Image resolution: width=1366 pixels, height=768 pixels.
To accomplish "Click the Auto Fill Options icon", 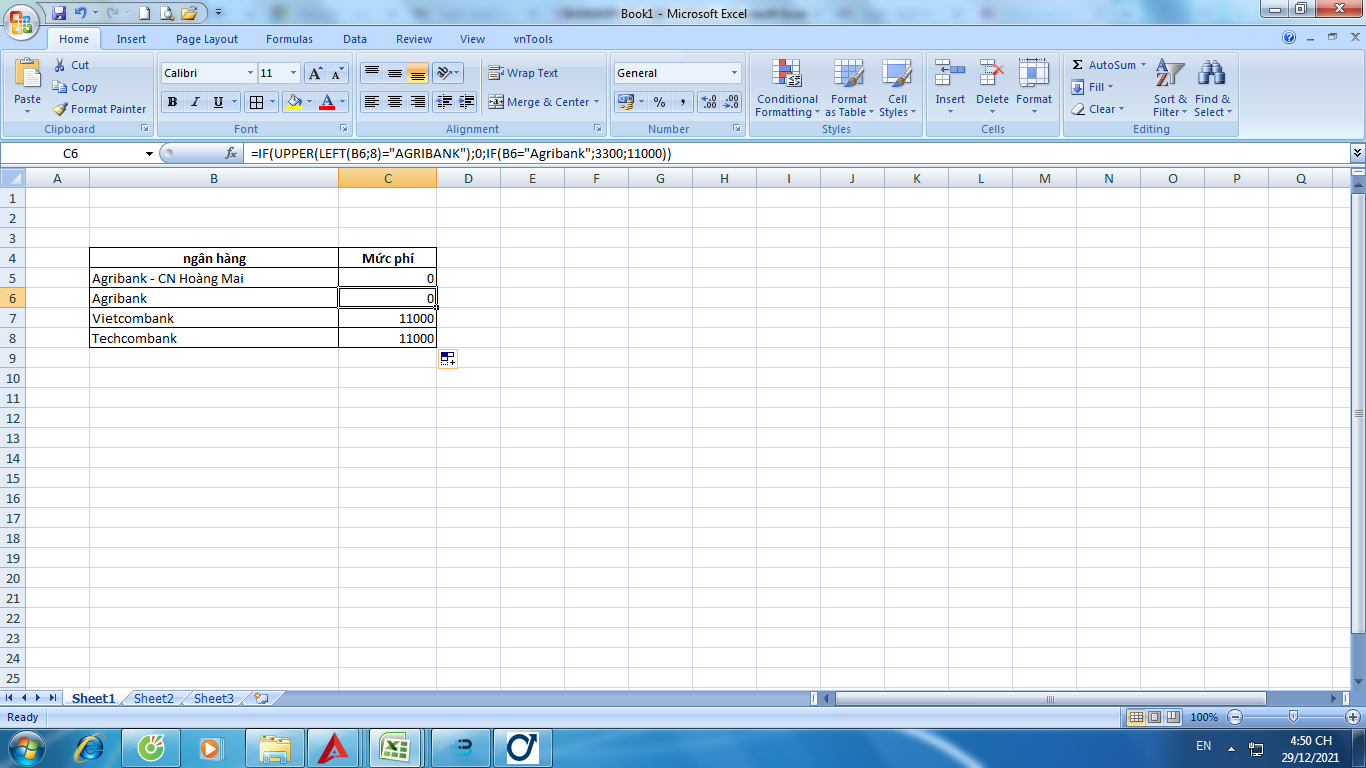I will pos(447,359).
